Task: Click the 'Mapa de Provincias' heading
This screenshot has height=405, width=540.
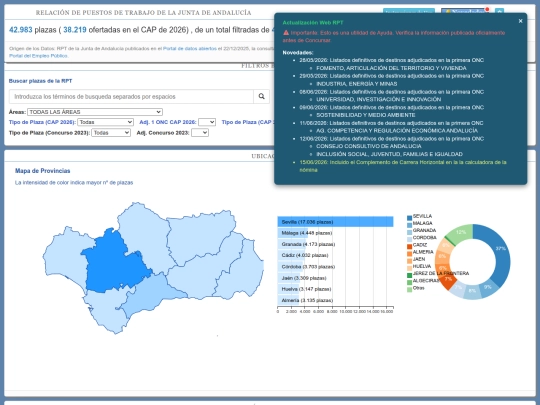Action: coord(43,171)
